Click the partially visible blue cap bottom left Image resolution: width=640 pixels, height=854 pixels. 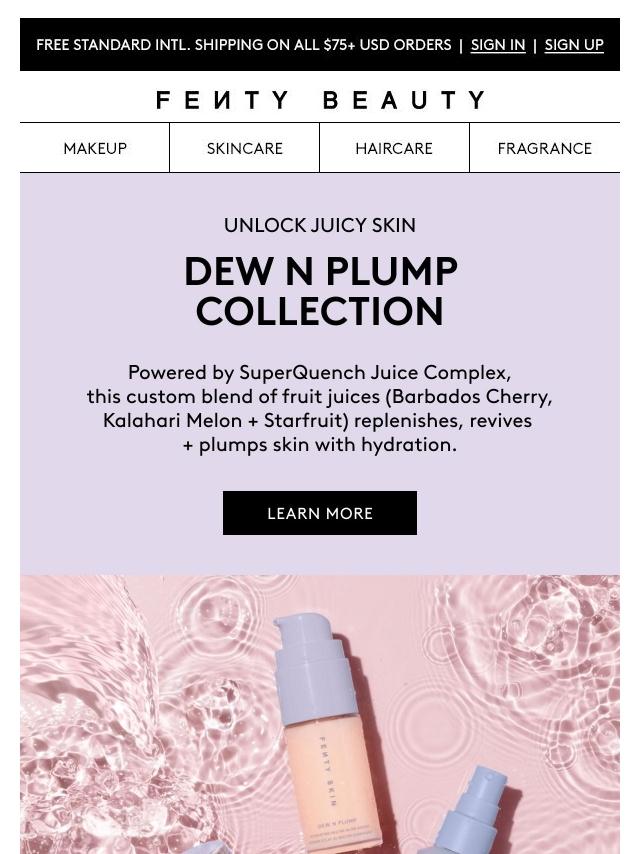(x=204, y=847)
